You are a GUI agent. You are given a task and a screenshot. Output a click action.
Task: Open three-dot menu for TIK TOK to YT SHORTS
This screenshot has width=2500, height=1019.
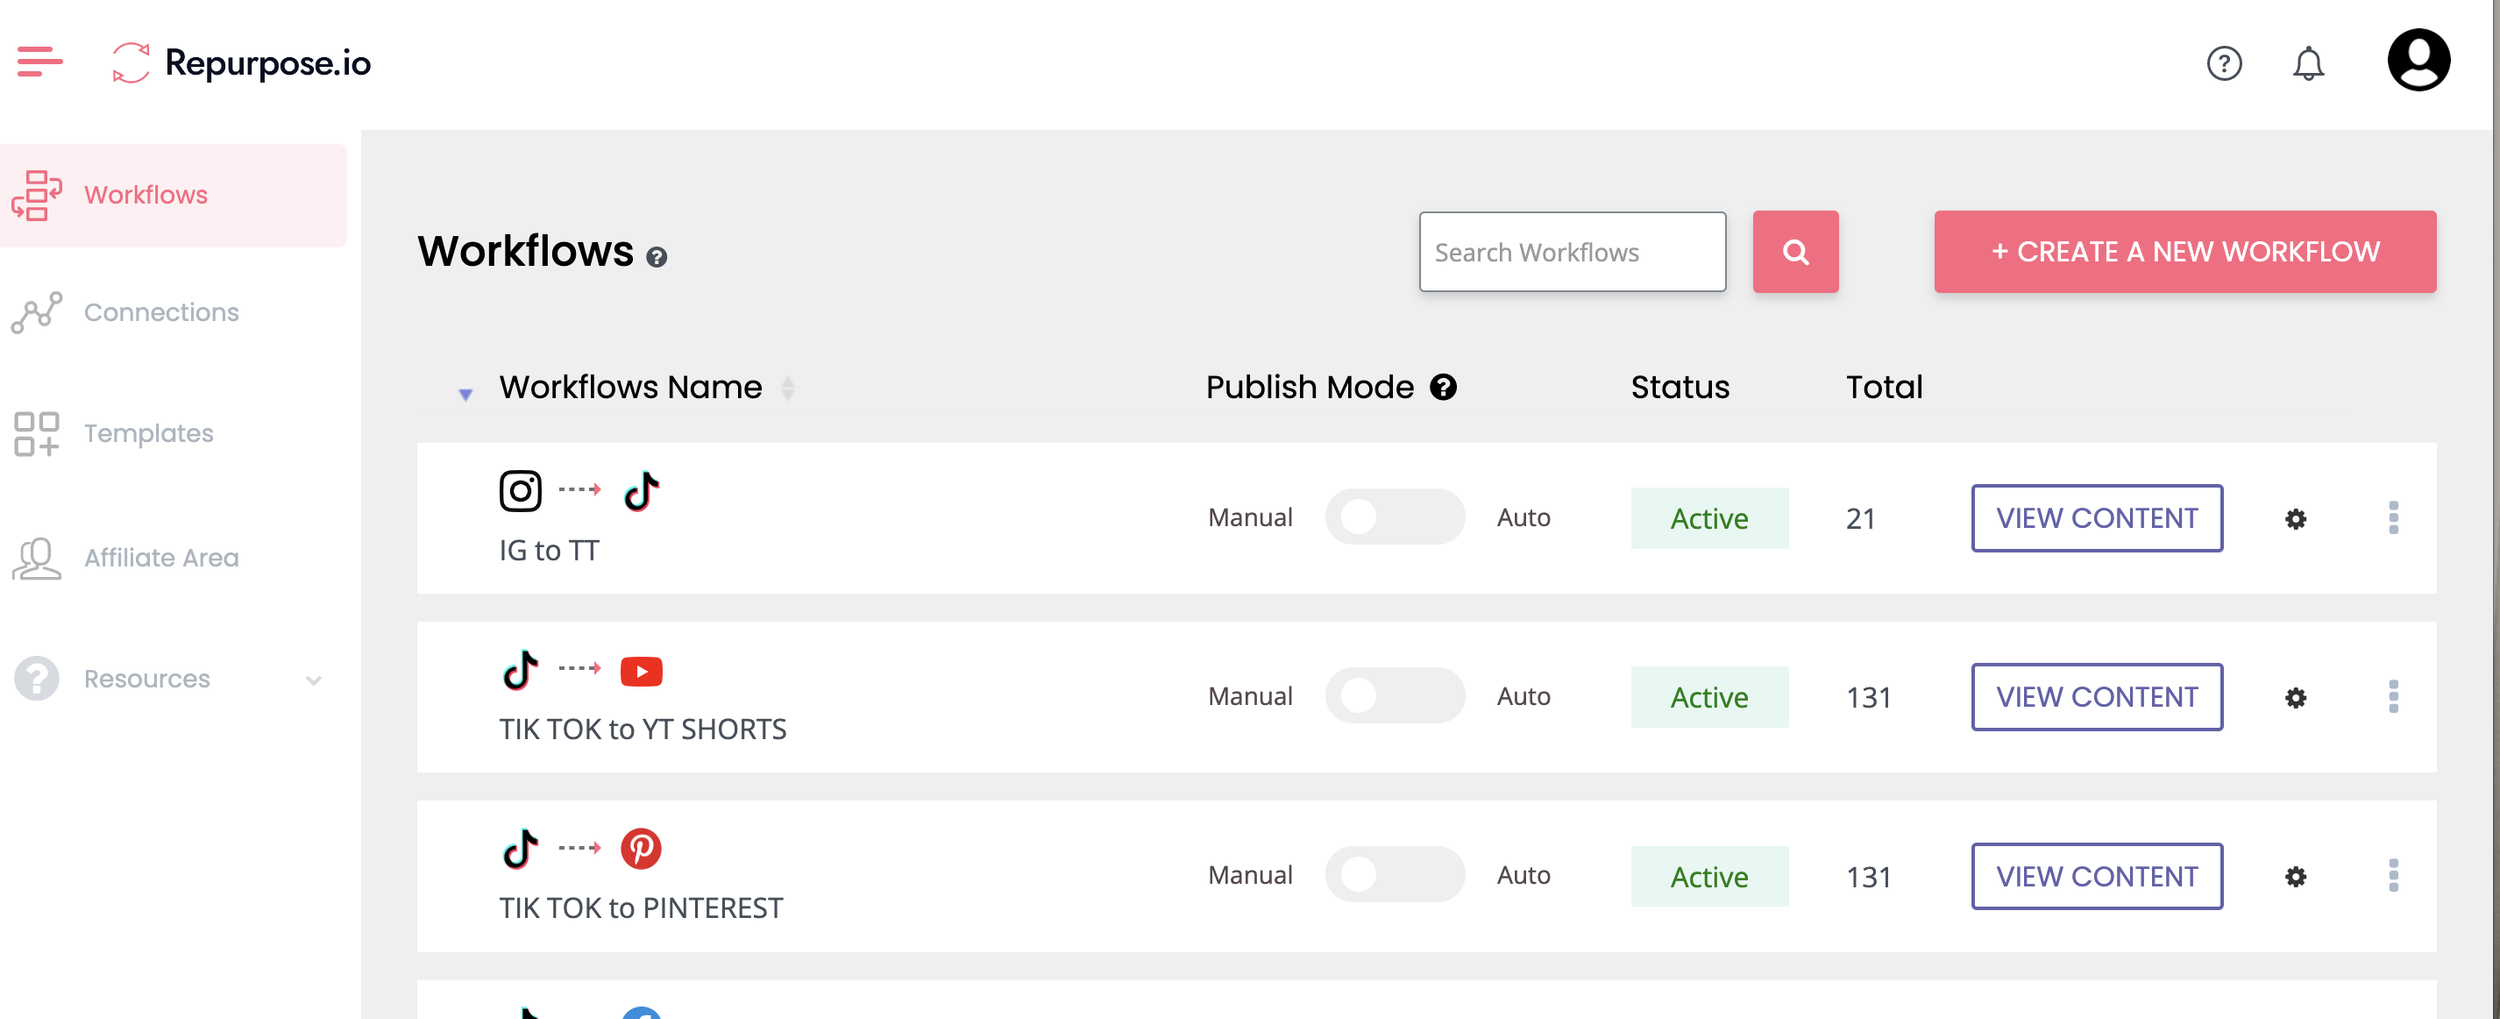point(2393,697)
